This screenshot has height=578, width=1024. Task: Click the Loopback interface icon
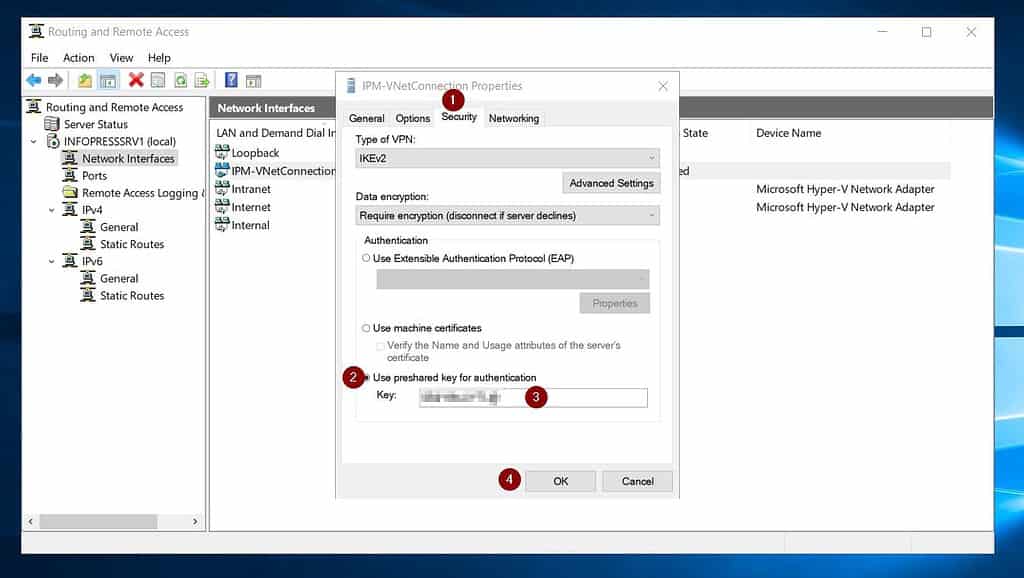(x=222, y=152)
